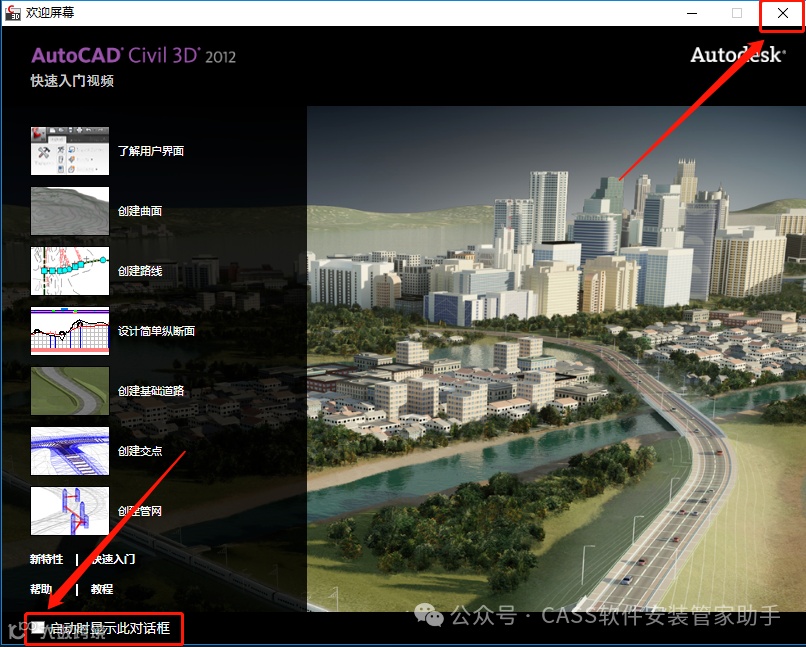This screenshot has width=806, height=647.
Task: Minimize the 欢迎屏幕 window
Action: click(692, 13)
